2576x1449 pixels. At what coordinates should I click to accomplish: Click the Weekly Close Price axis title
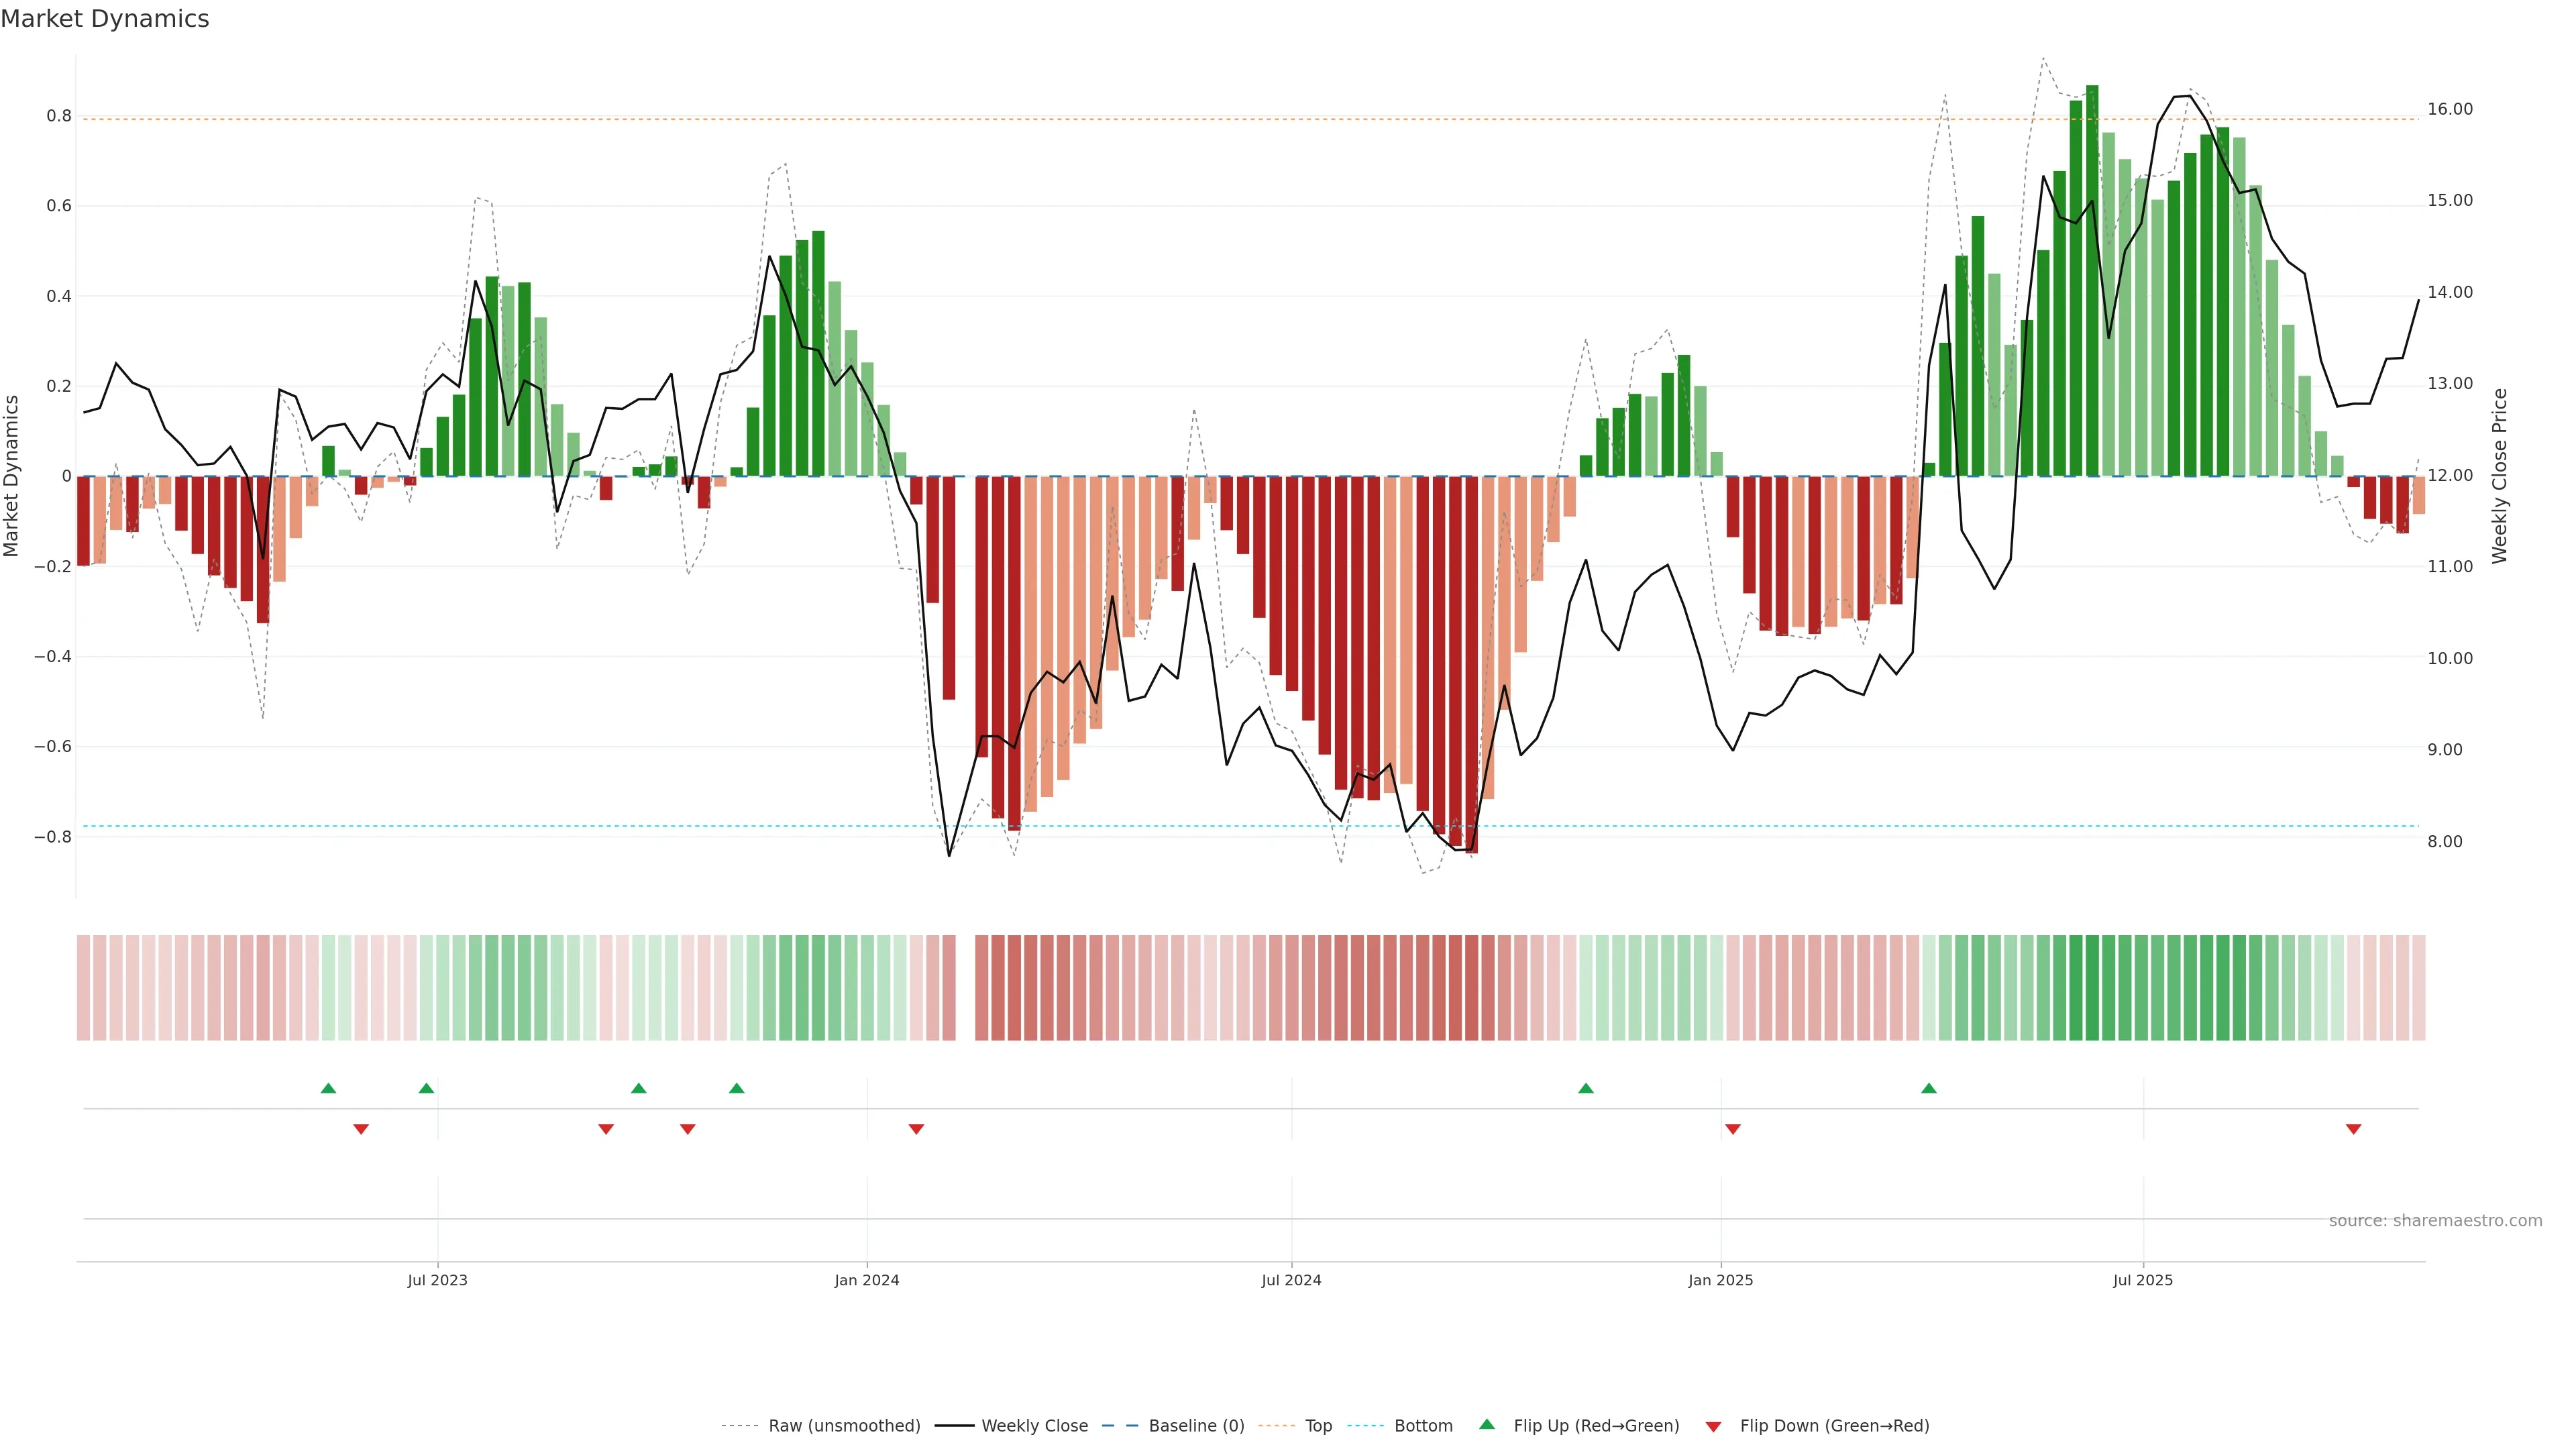(2500, 476)
